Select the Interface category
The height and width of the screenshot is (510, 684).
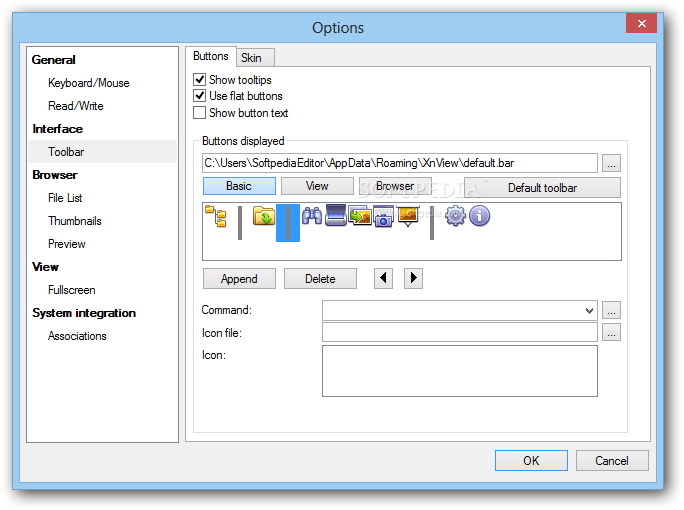click(58, 129)
